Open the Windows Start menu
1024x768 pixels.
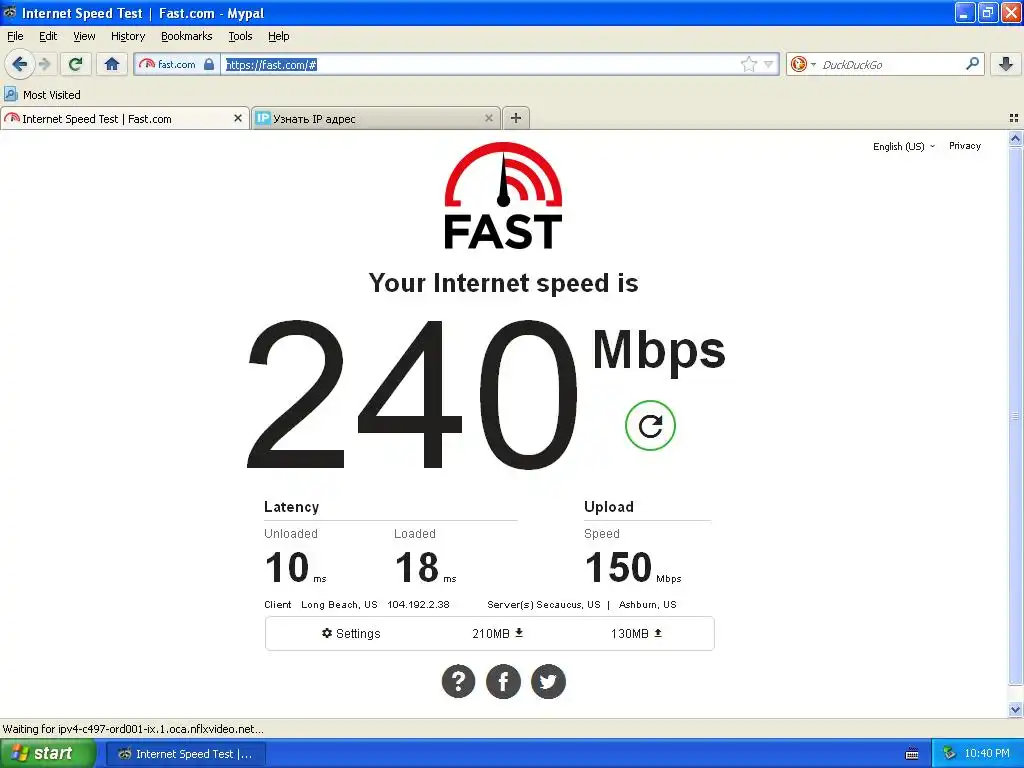coord(47,754)
